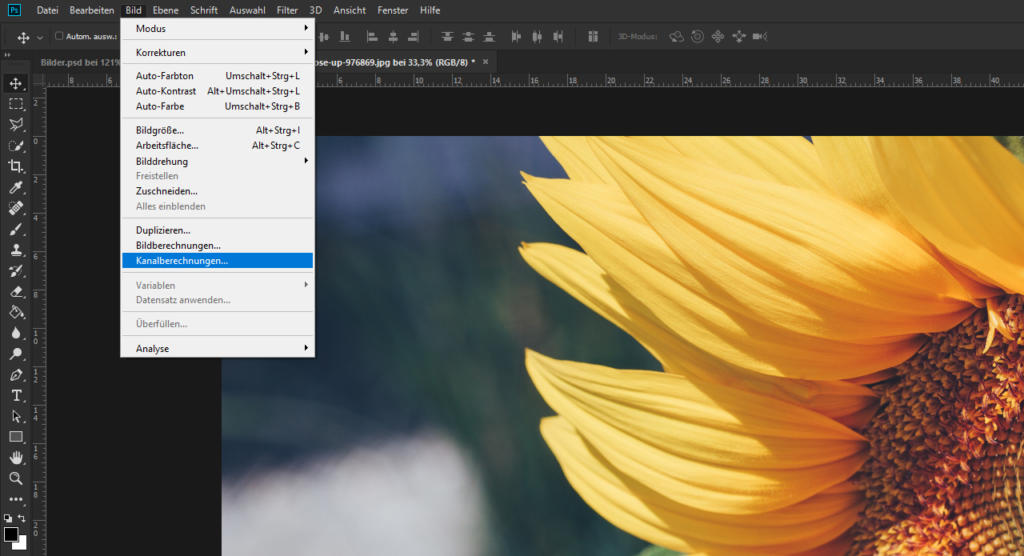1024x556 pixels.
Task: Click the 3D roll object icon
Action: coord(697,37)
